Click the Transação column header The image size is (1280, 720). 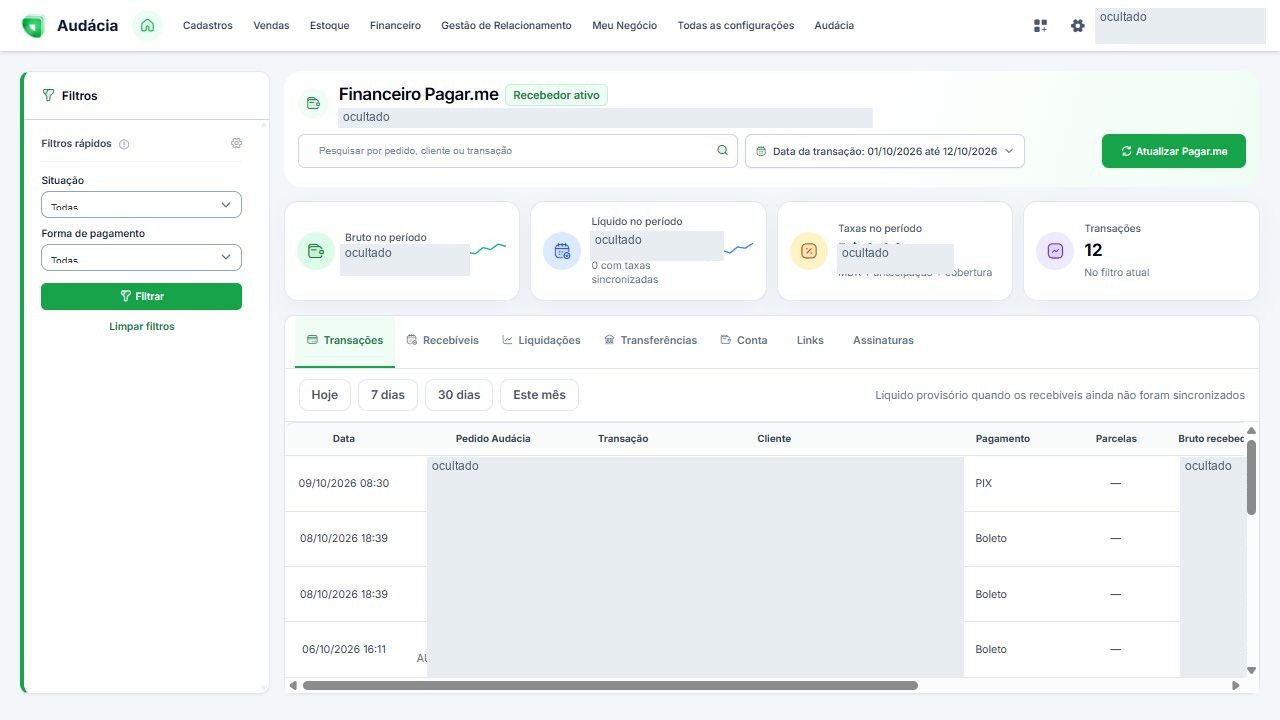point(623,439)
